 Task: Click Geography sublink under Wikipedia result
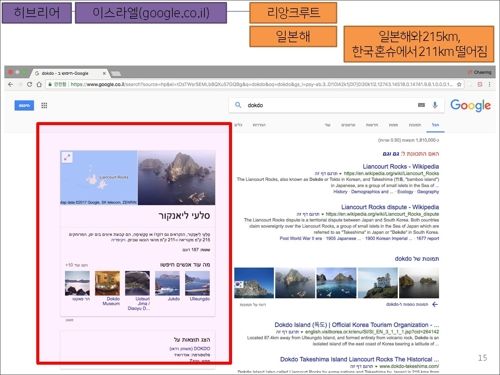pos(428,192)
